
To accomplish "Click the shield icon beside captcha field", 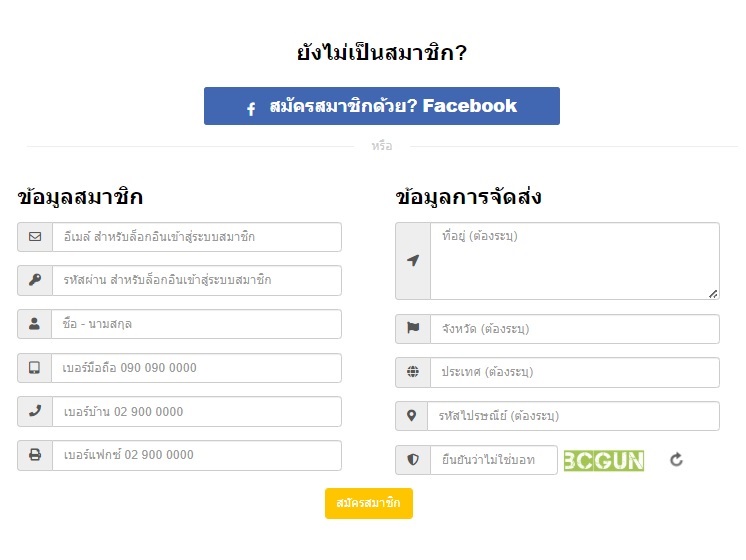I will (x=413, y=460).
